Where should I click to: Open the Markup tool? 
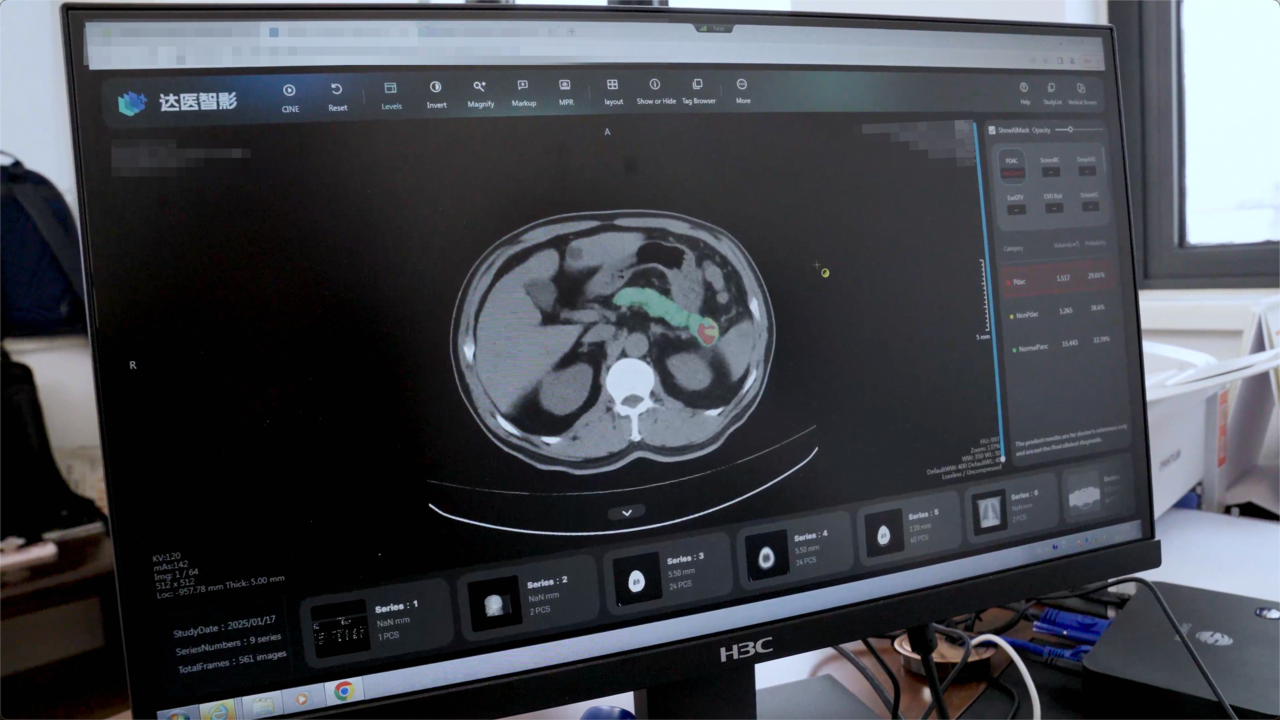point(523,94)
